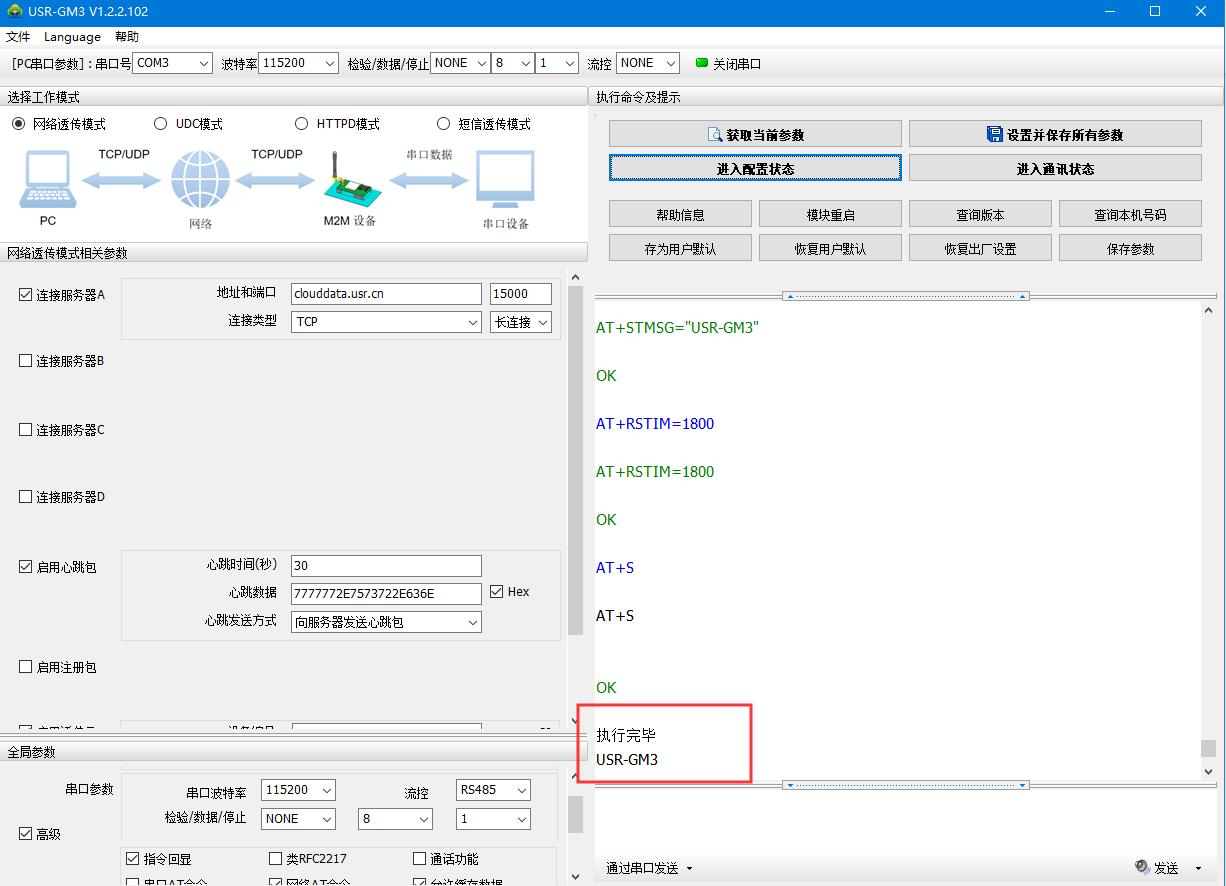1226x886 pixels.
Task: Click the floppy disk icon on 设置并保存所有参数
Action: 995,135
